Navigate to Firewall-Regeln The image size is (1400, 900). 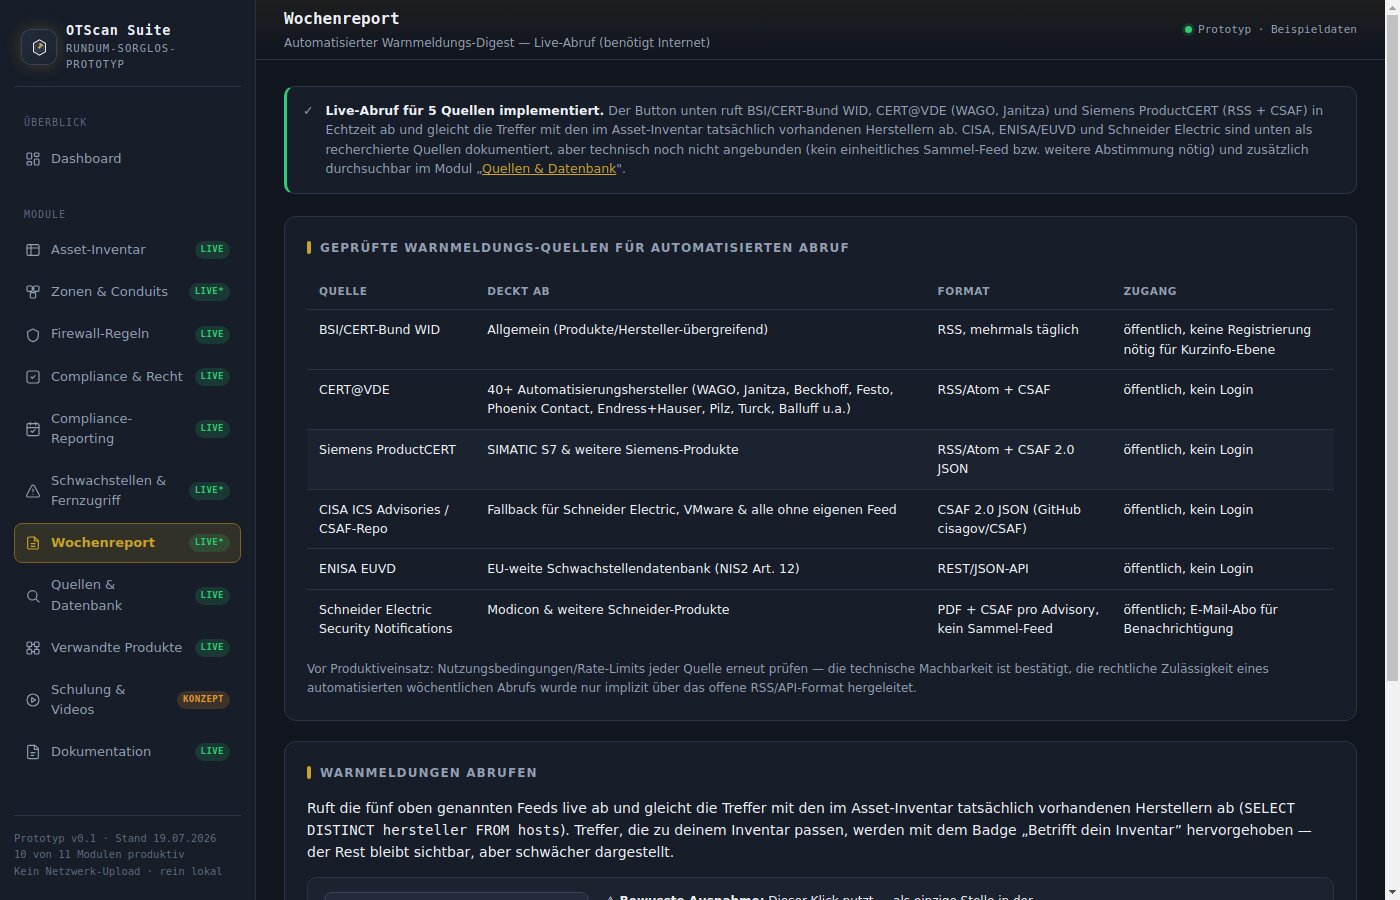[127, 334]
